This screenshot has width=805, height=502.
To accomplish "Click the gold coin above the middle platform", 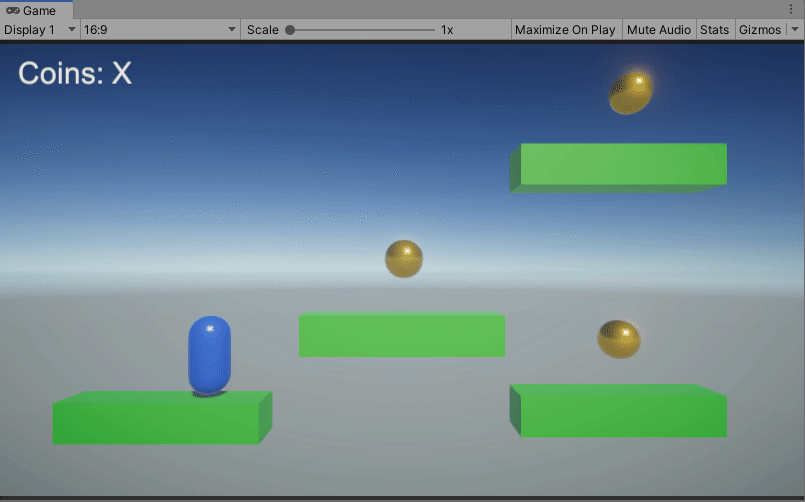I will (404, 259).
